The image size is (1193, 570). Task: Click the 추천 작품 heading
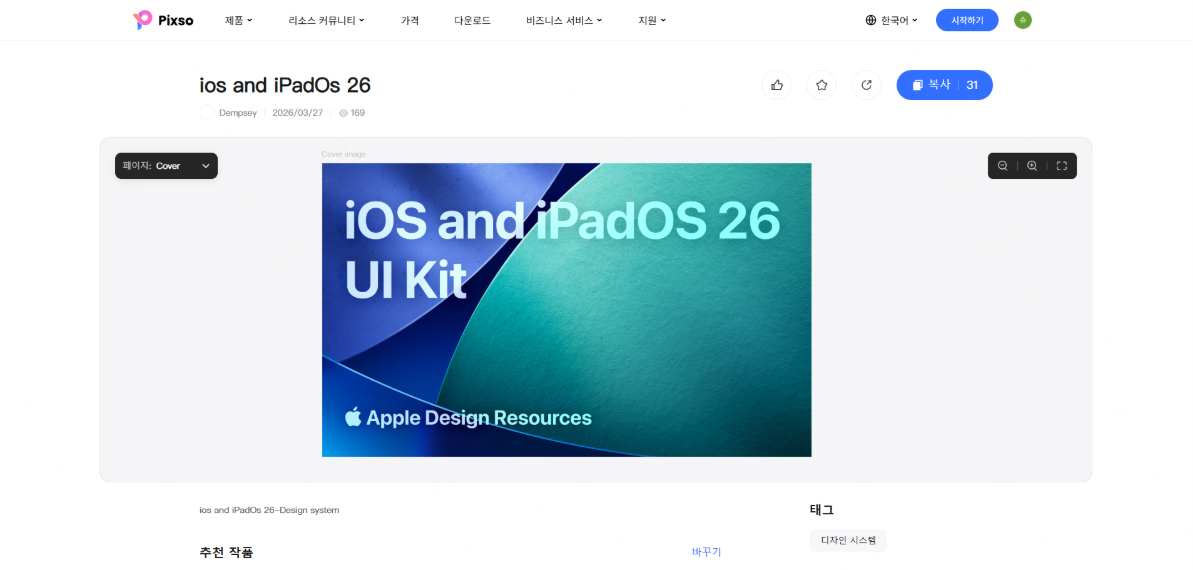[x=226, y=552]
